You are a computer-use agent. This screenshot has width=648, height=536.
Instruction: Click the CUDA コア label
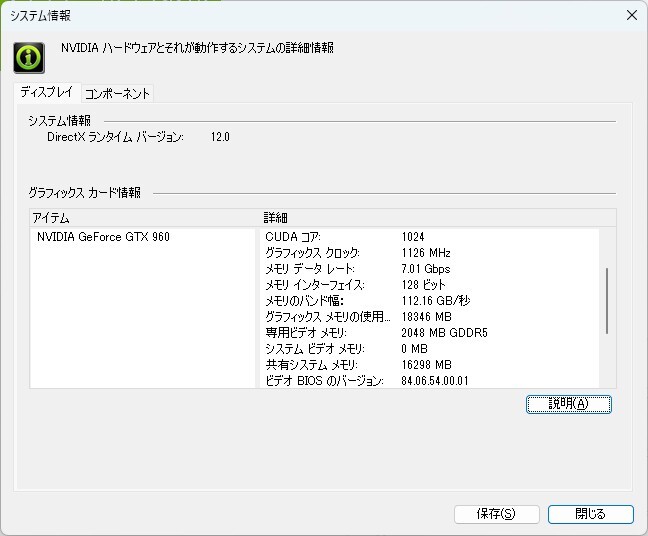pyautogui.click(x=293, y=237)
